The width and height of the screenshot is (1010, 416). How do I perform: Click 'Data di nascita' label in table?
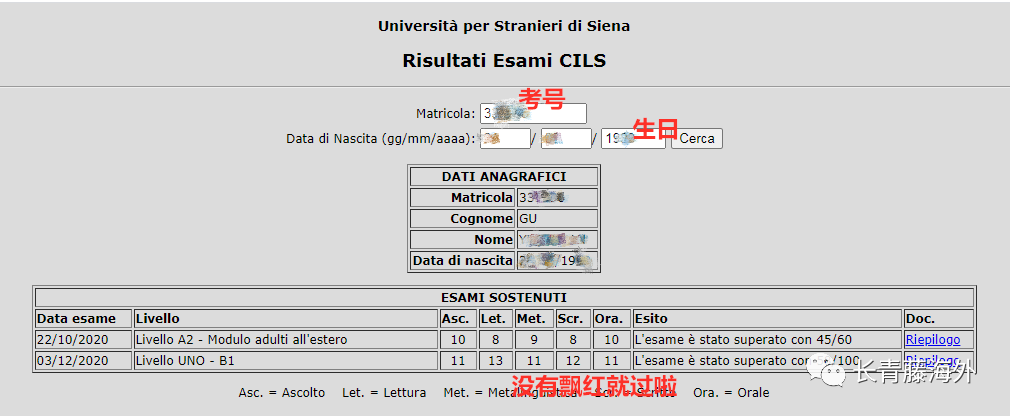pyautogui.click(x=462, y=261)
